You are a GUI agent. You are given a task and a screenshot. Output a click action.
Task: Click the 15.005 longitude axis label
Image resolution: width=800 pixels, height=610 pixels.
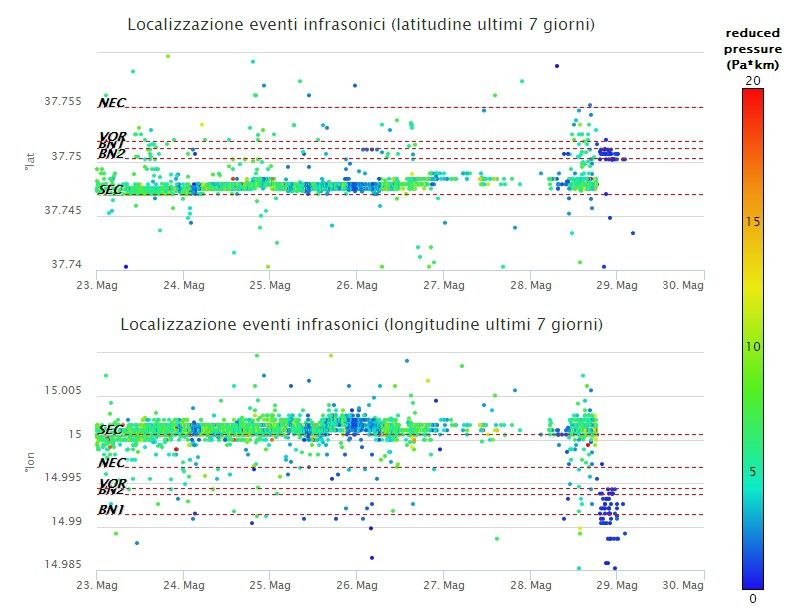[63, 390]
